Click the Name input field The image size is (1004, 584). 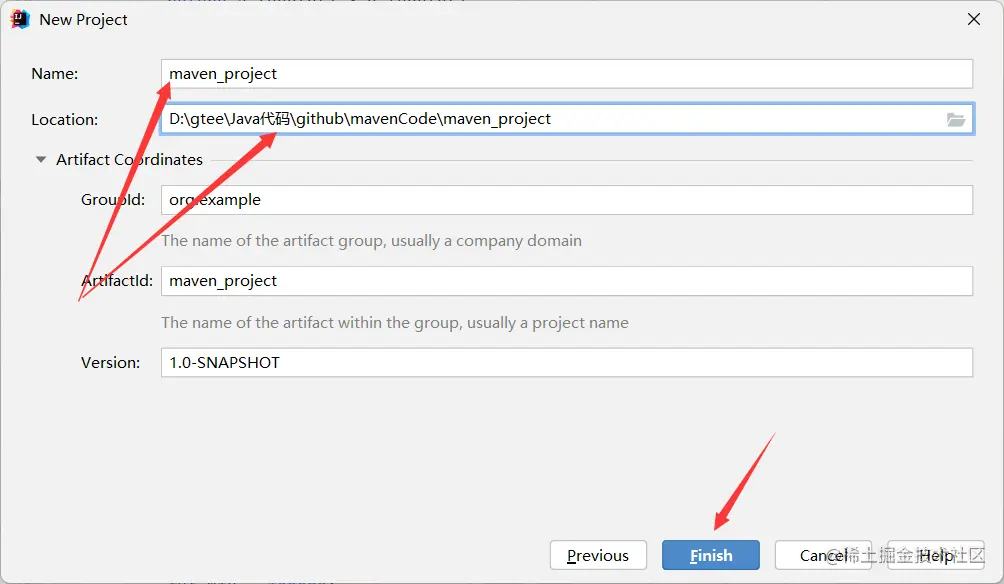pyautogui.click(x=567, y=74)
